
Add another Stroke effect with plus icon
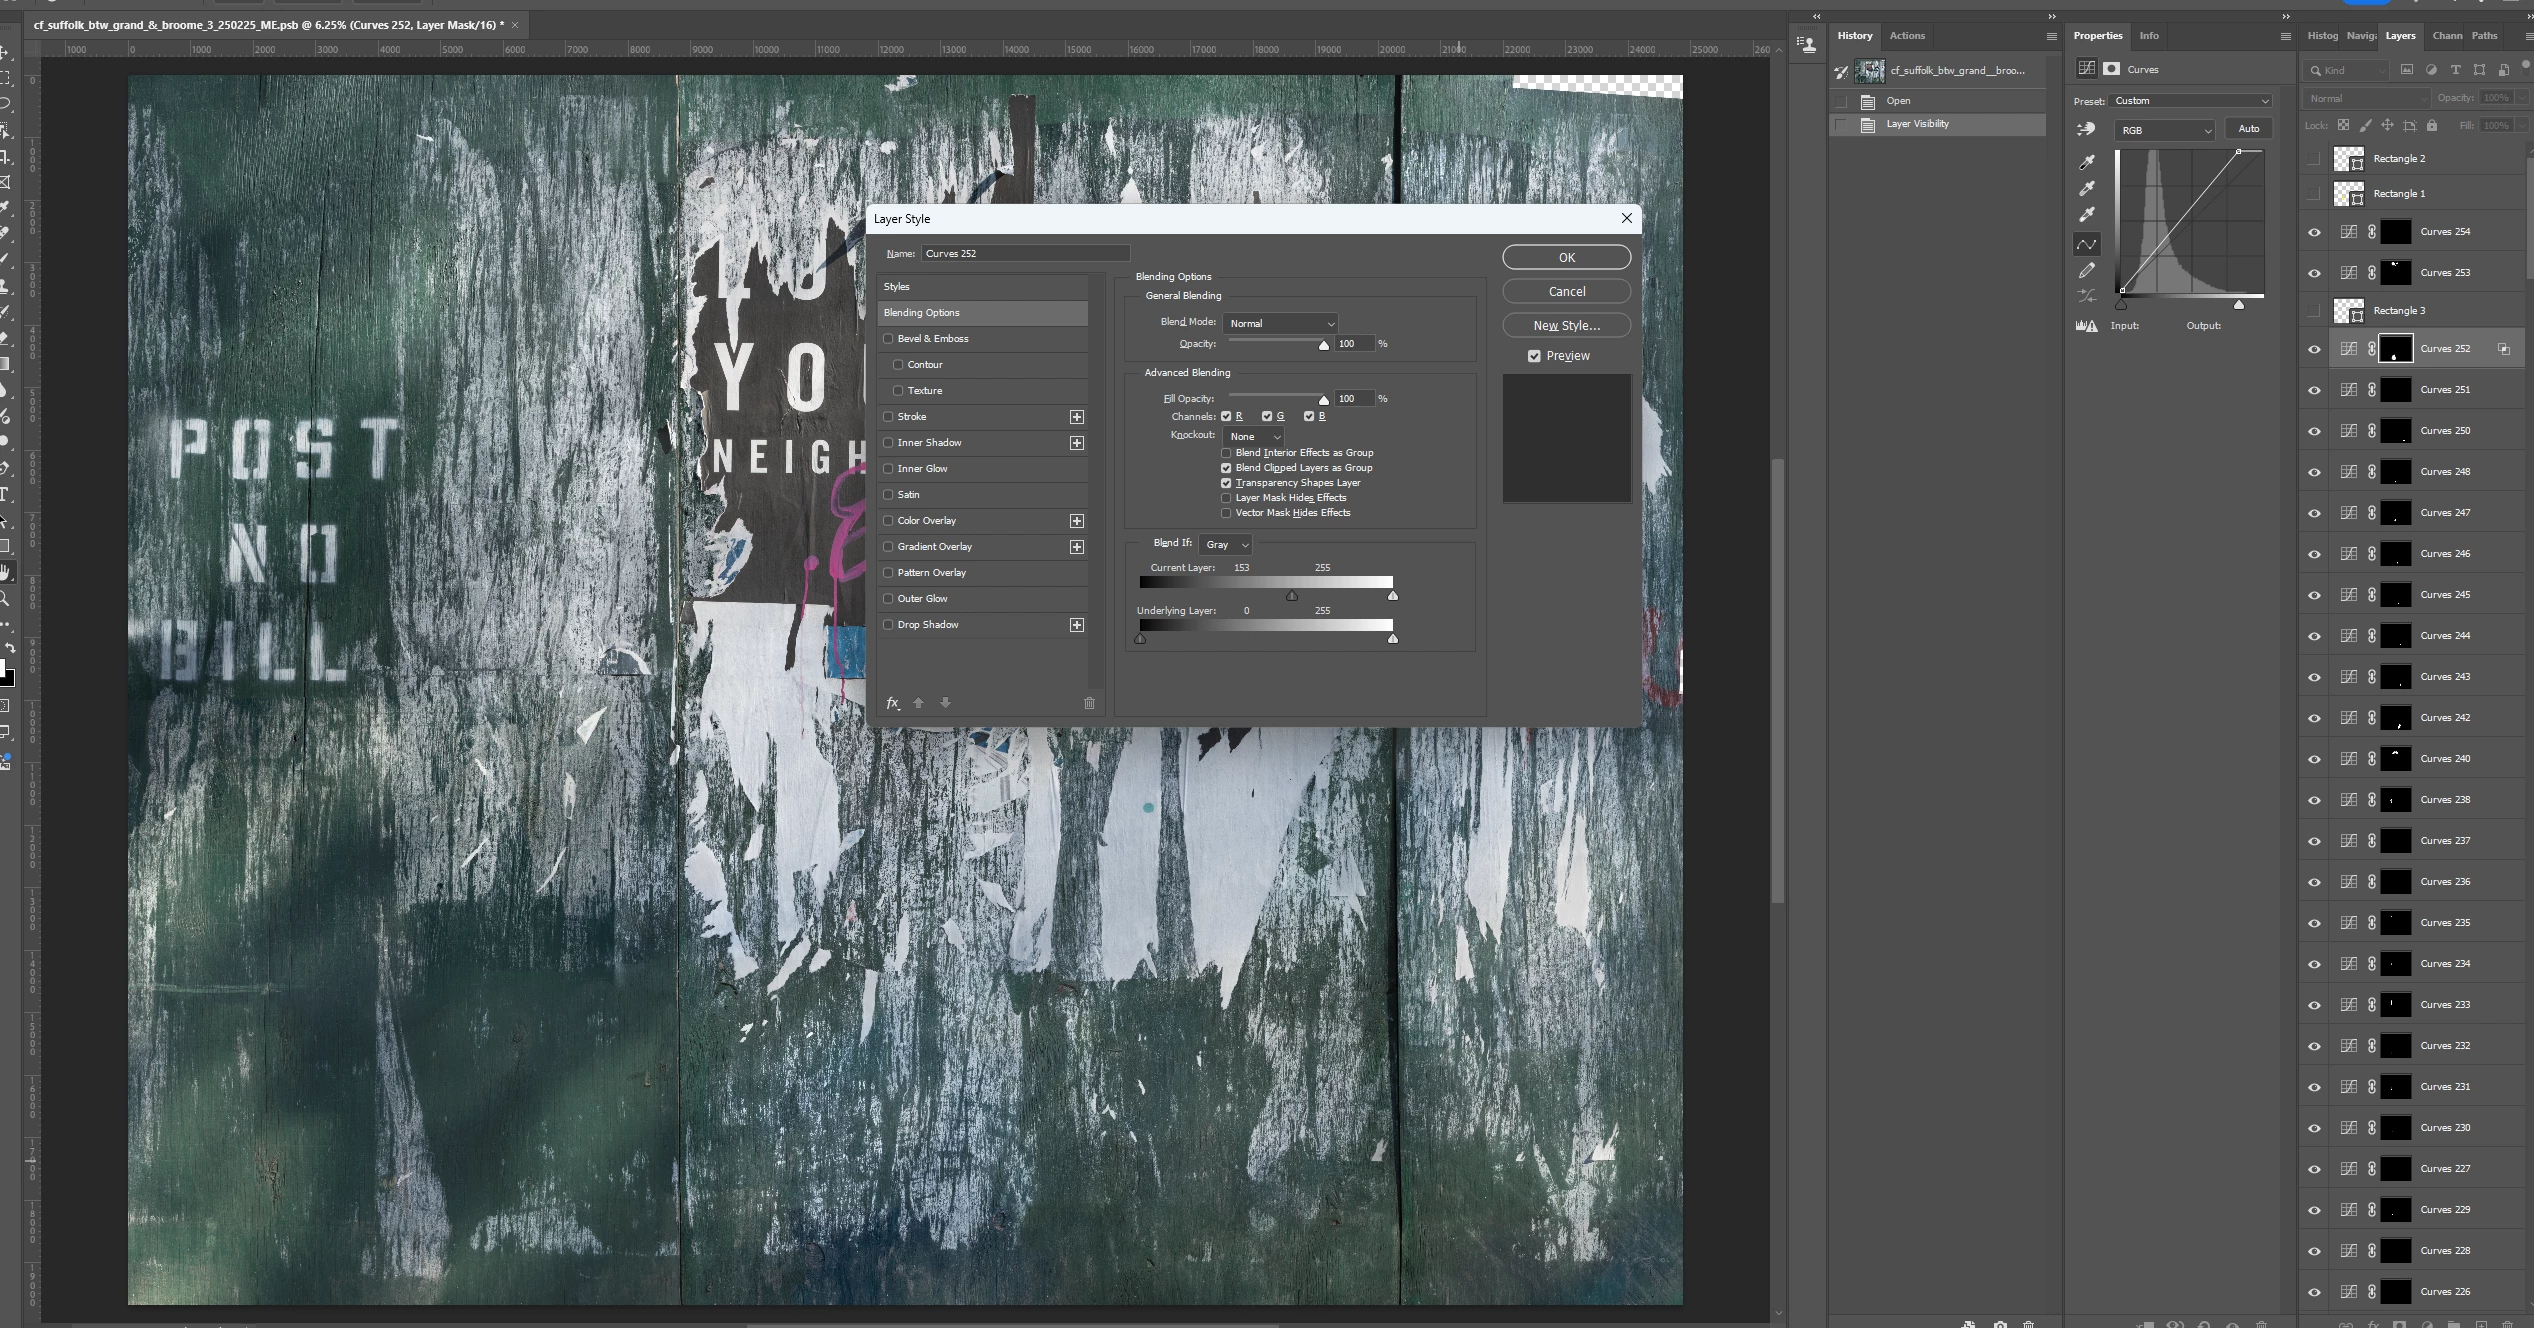(x=1077, y=417)
